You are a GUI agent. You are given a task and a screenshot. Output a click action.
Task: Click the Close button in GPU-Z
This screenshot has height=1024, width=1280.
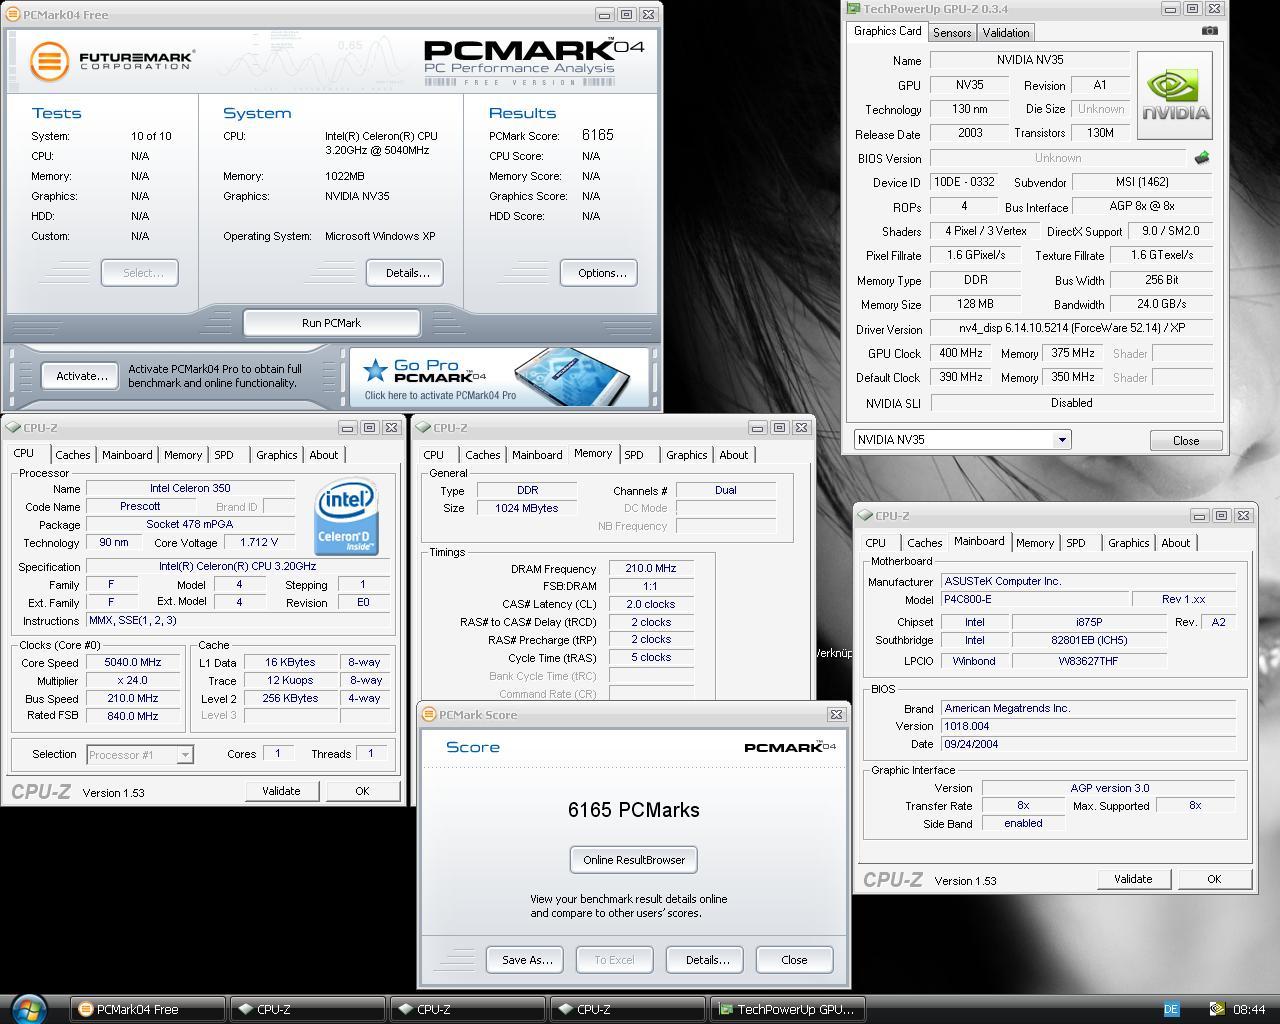tap(1185, 441)
